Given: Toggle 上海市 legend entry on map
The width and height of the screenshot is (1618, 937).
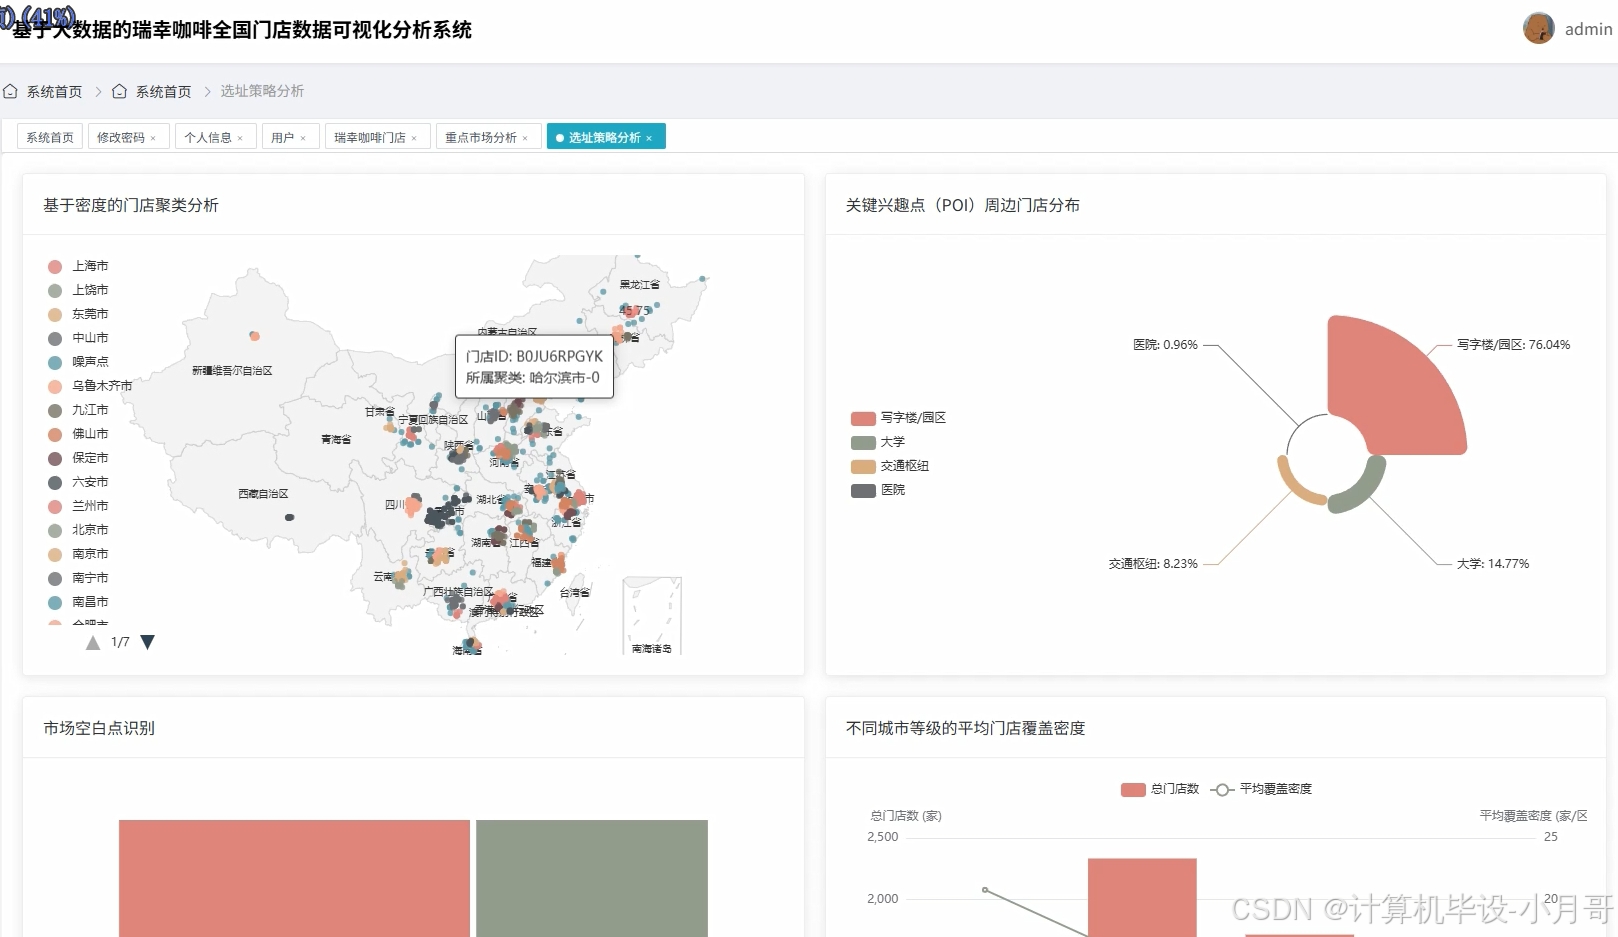Looking at the screenshot, I should pyautogui.click(x=78, y=266).
